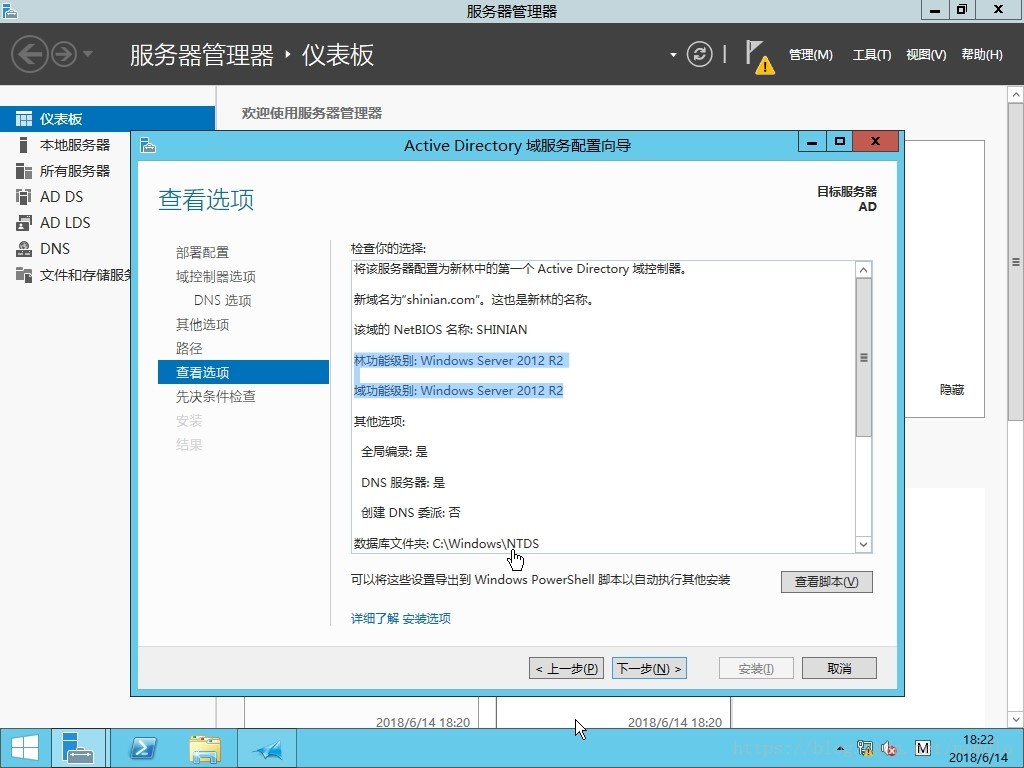
Task: Open File Explorer from the taskbar
Action: click(205, 748)
